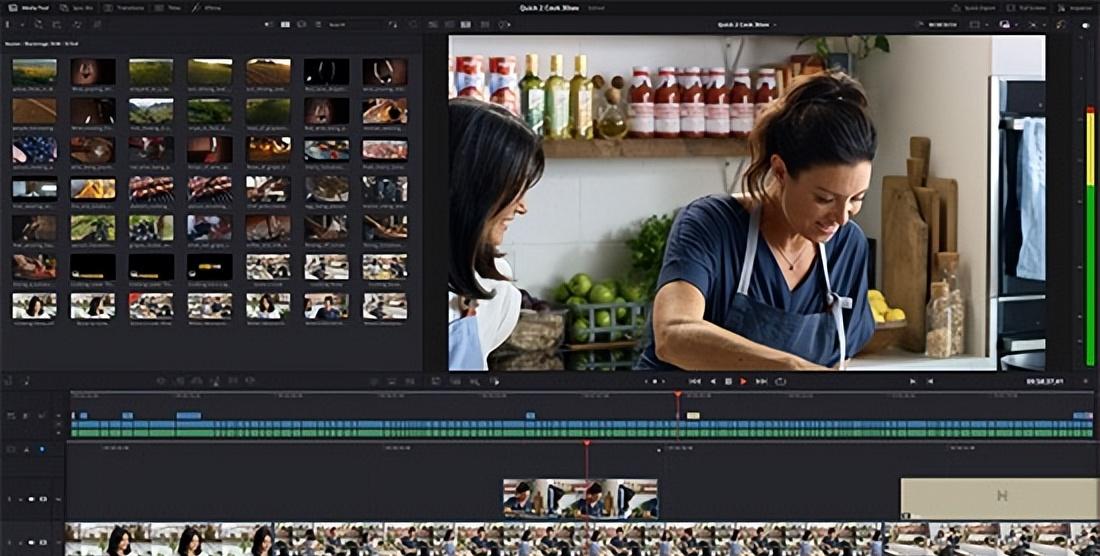1100x556 pixels.
Task: Jump to the first frame icon
Action: click(x=695, y=381)
